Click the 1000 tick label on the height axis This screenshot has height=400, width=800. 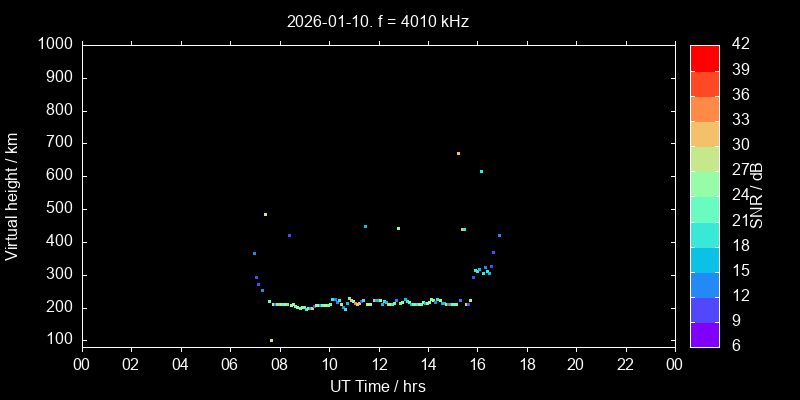click(55, 44)
